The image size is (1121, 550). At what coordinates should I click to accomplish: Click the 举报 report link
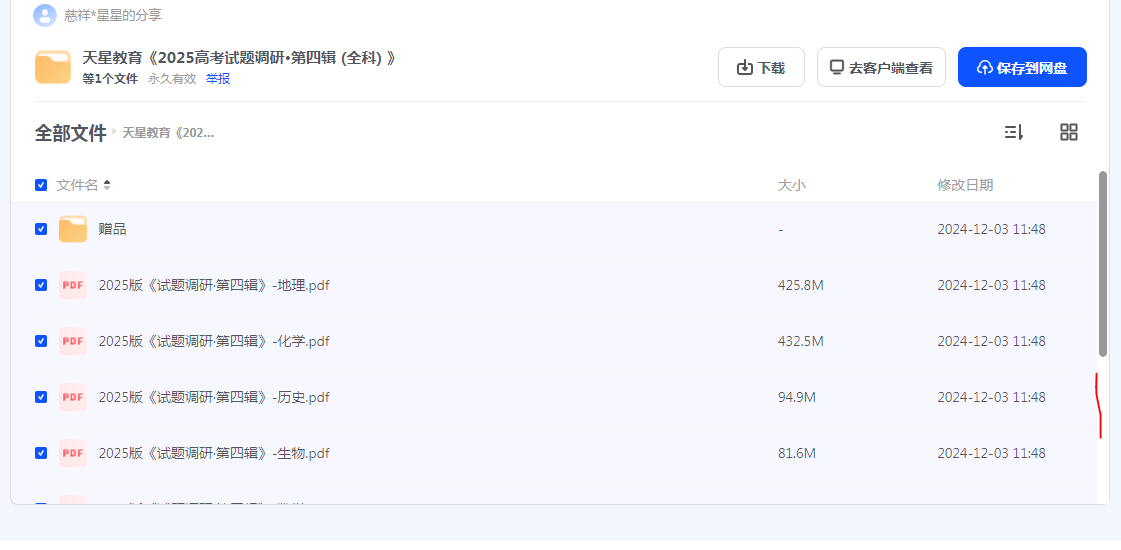(218, 79)
